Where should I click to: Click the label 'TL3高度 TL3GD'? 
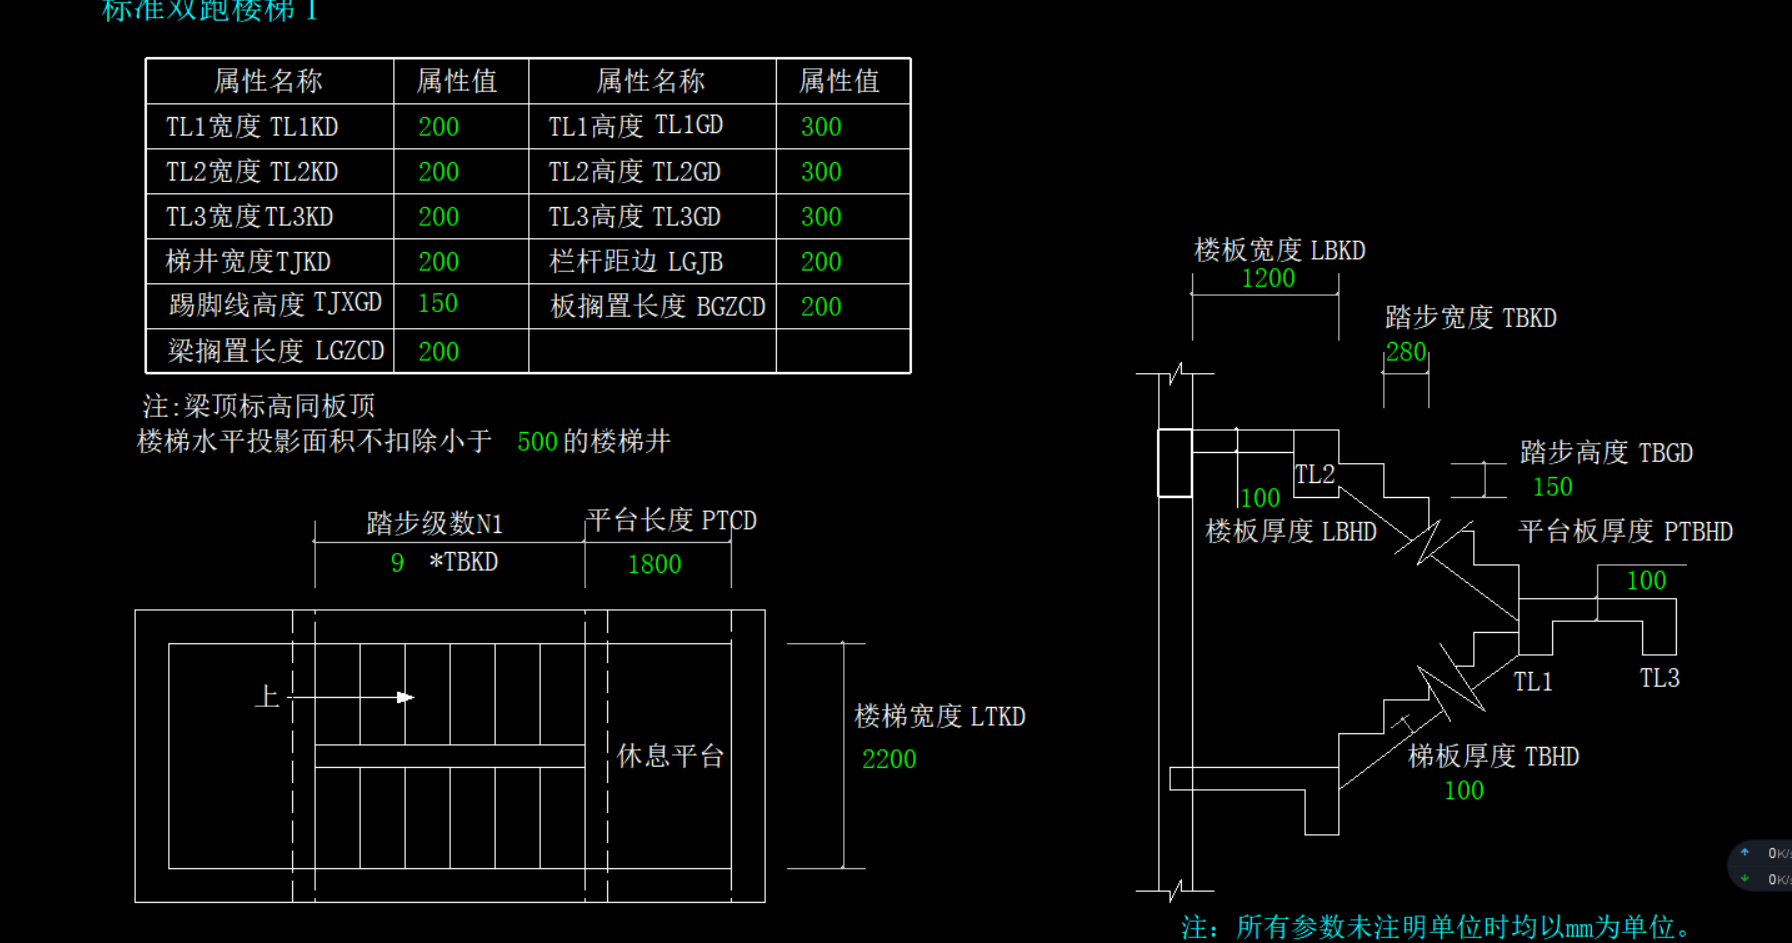634,217
